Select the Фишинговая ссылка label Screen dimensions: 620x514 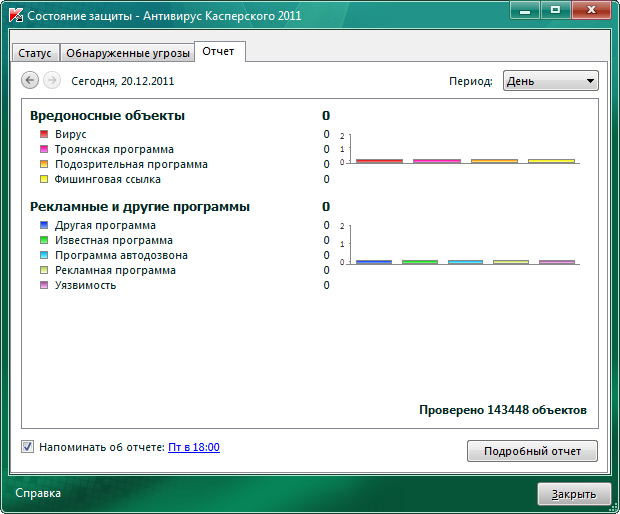point(108,180)
